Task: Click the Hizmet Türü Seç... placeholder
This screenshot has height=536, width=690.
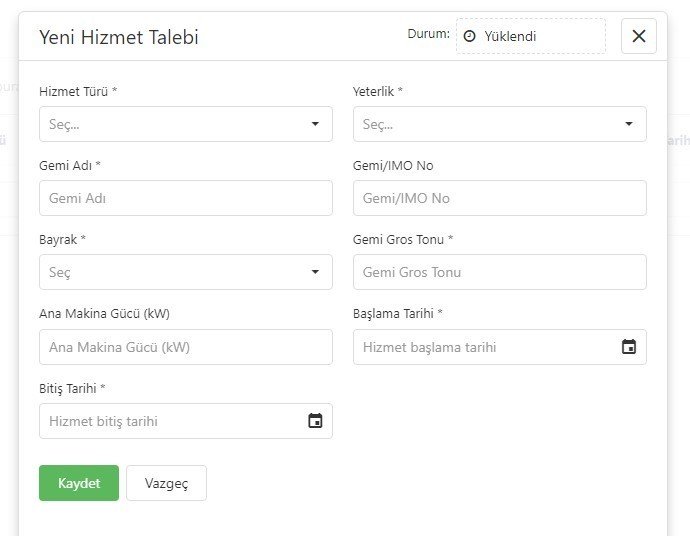Action: coord(65,125)
